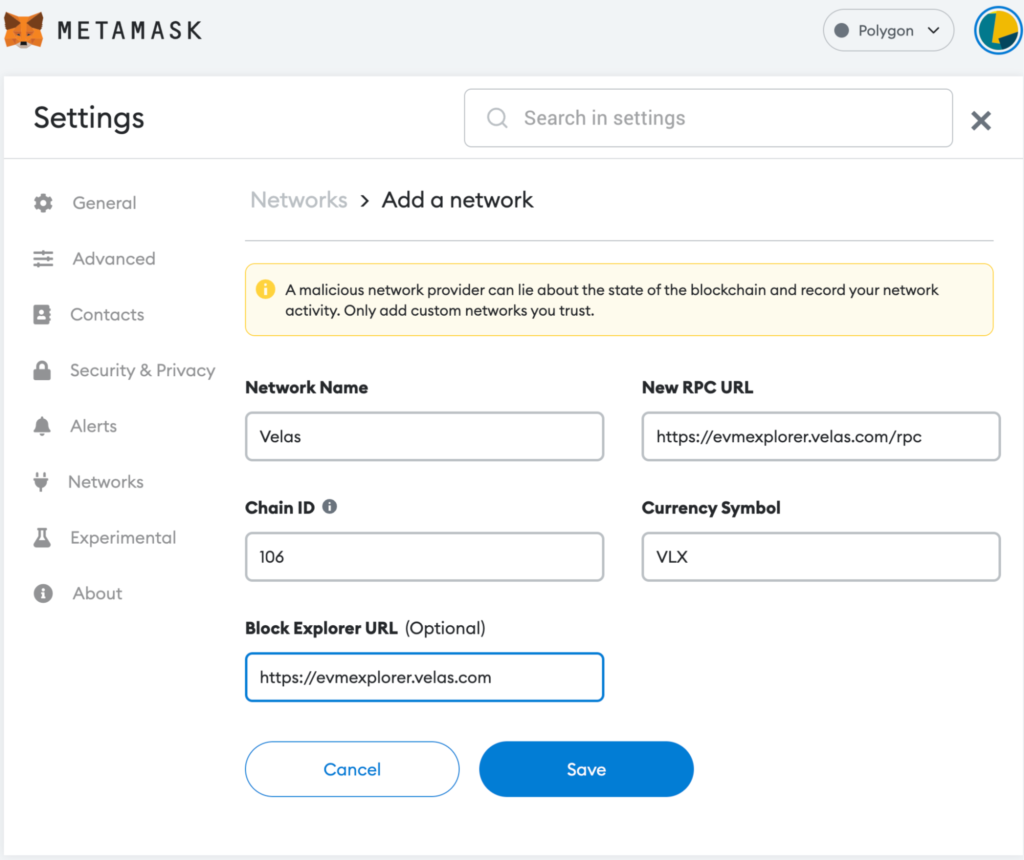
Task: Go back to Networks breadcrumb
Action: pyautogui.click(x=298, y=200)
